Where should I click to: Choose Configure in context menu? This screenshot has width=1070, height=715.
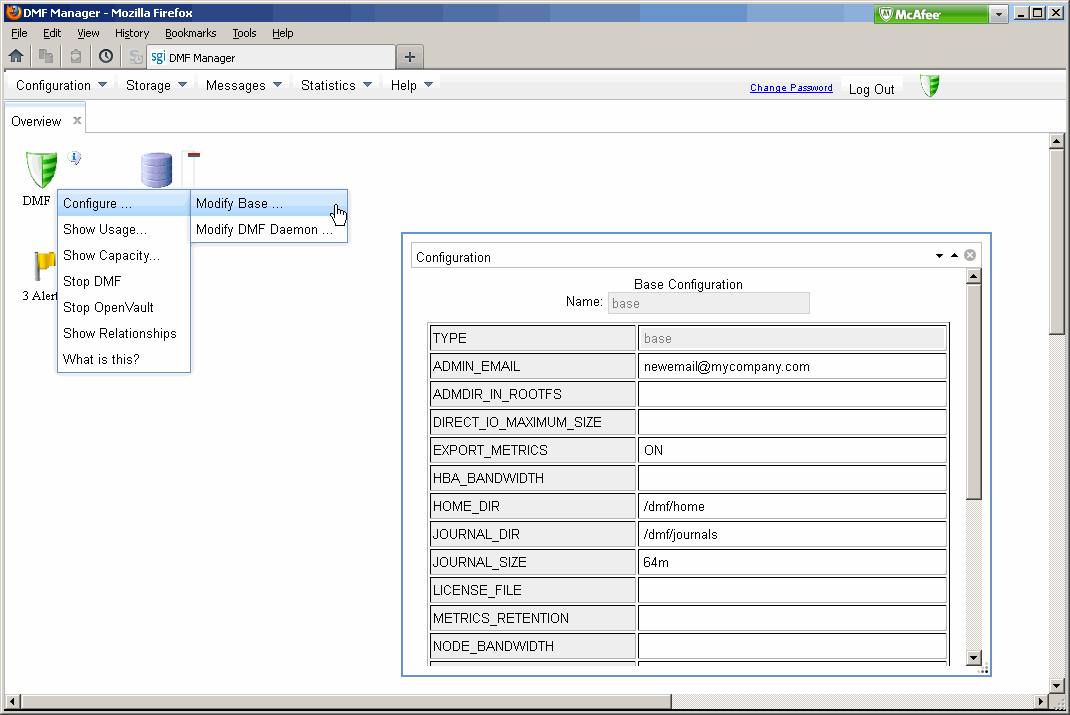point(124,203)
